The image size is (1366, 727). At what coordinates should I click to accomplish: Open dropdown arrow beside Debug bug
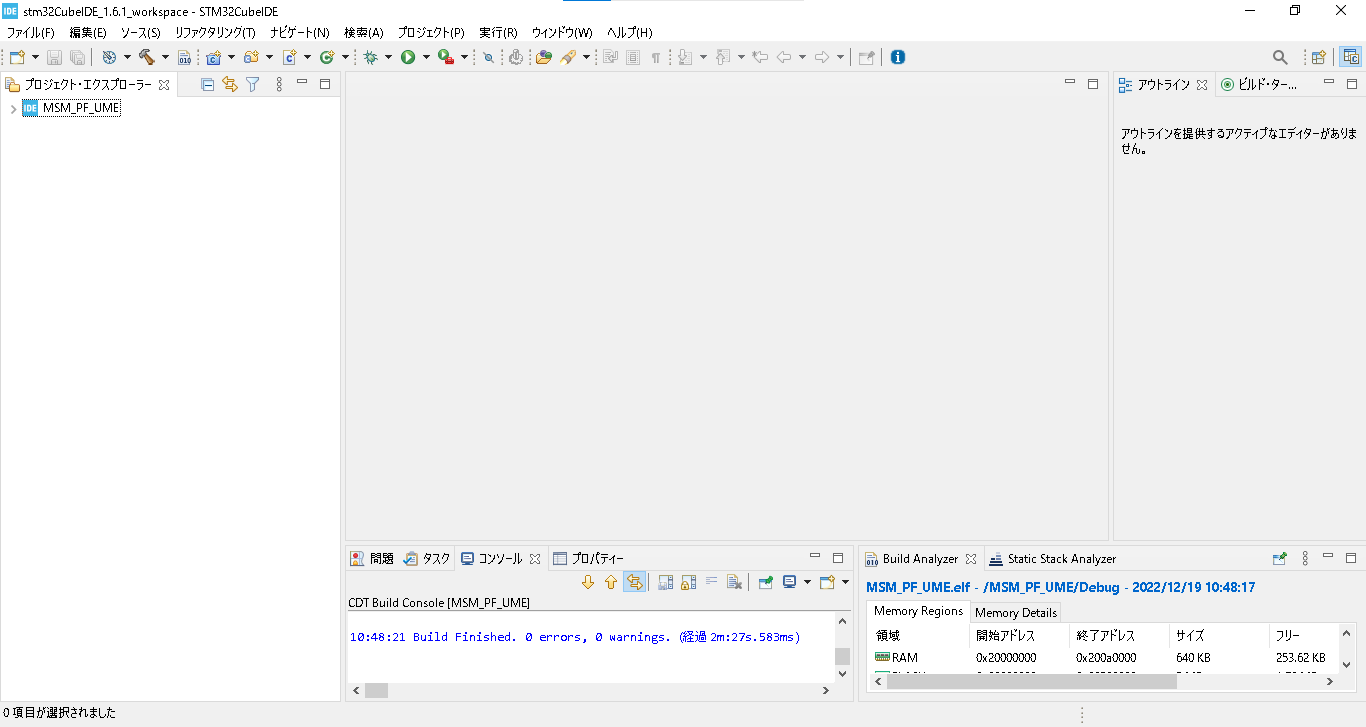[x=388, y=57]
